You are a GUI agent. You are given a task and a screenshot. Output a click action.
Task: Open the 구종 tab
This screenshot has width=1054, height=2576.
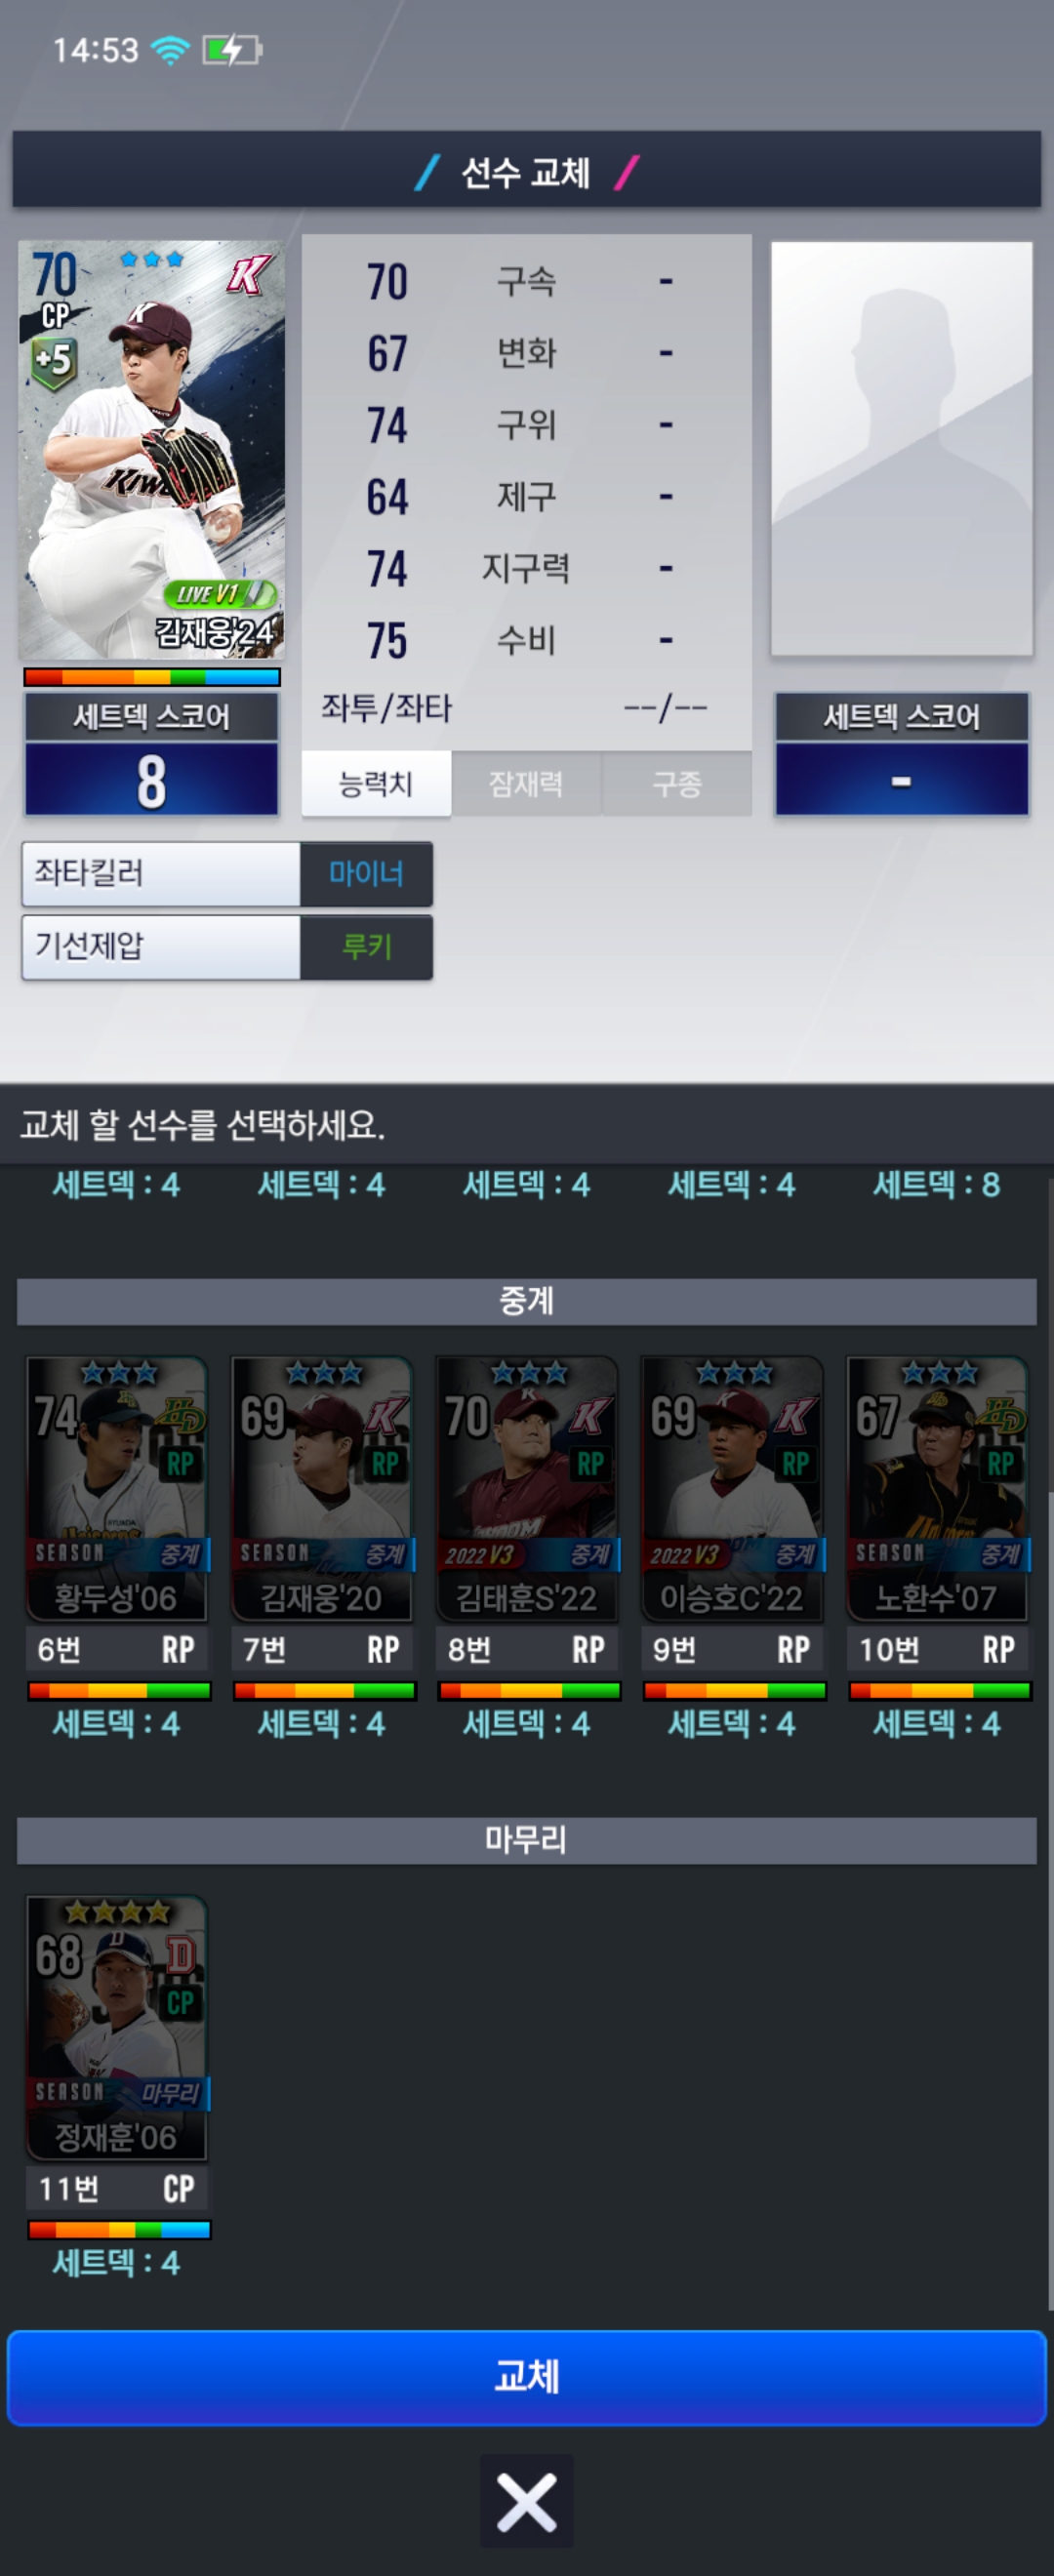(677, 784)
